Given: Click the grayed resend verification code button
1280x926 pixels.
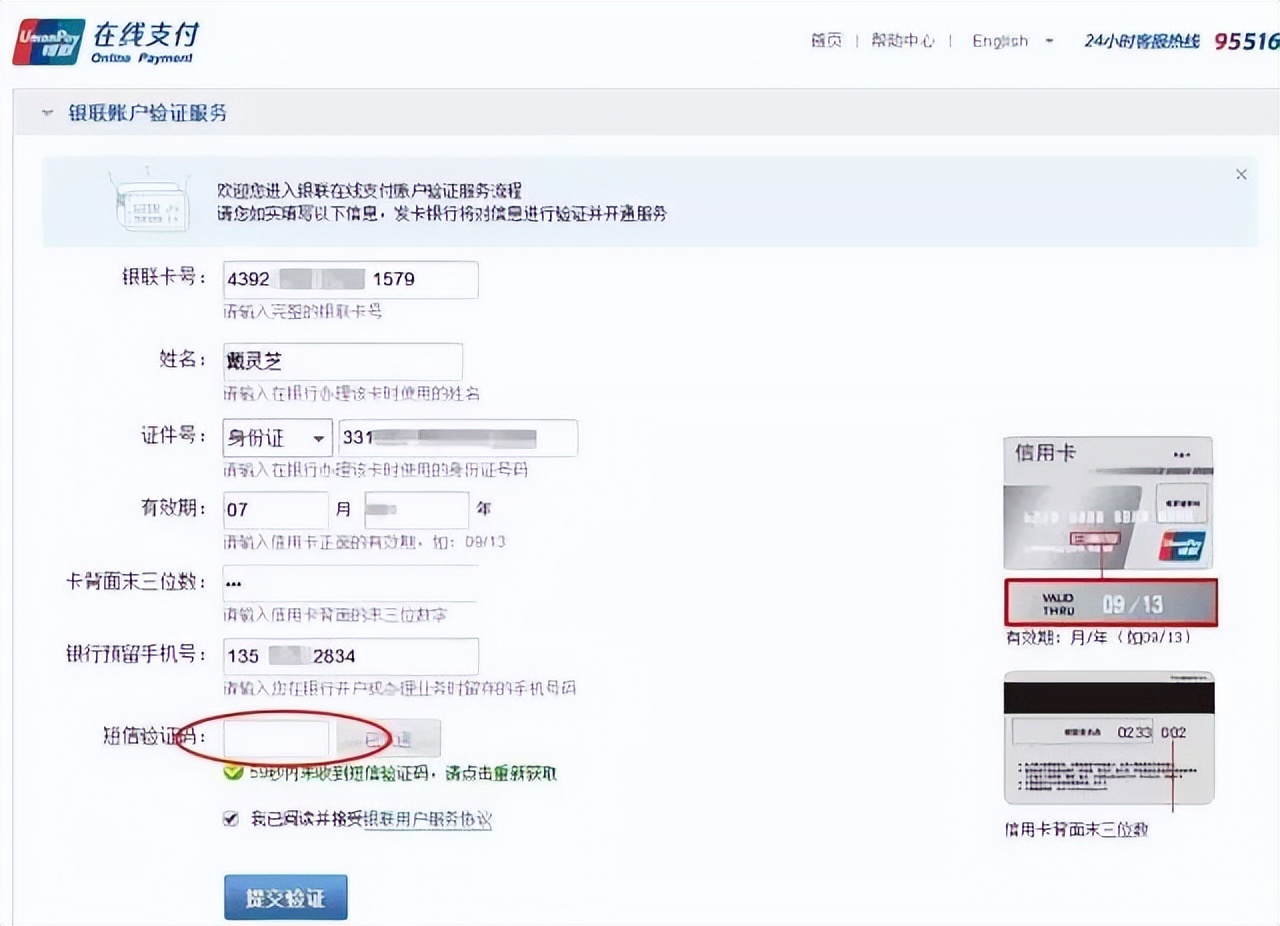Looking at the screenshot, I should [390, 738].
